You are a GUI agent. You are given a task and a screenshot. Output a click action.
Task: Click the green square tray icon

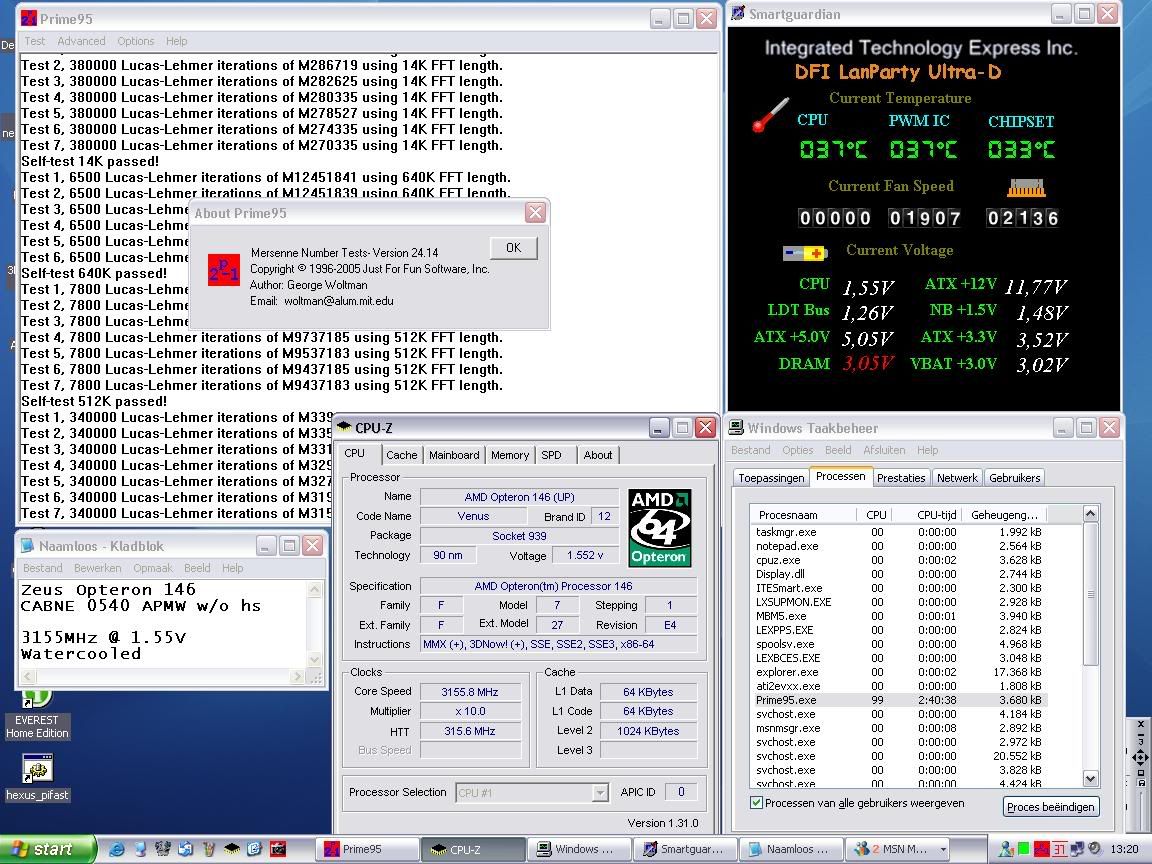(x=1023, y=849)
